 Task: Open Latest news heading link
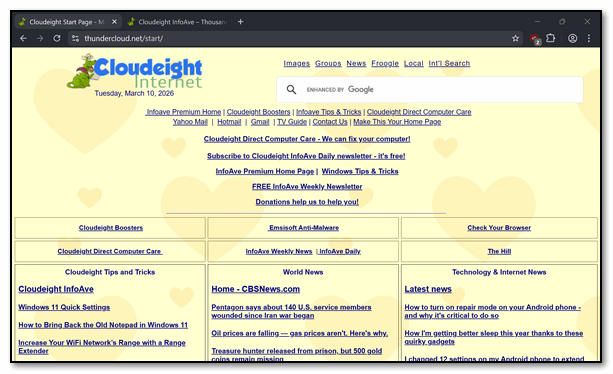click(x=428, y=289)
